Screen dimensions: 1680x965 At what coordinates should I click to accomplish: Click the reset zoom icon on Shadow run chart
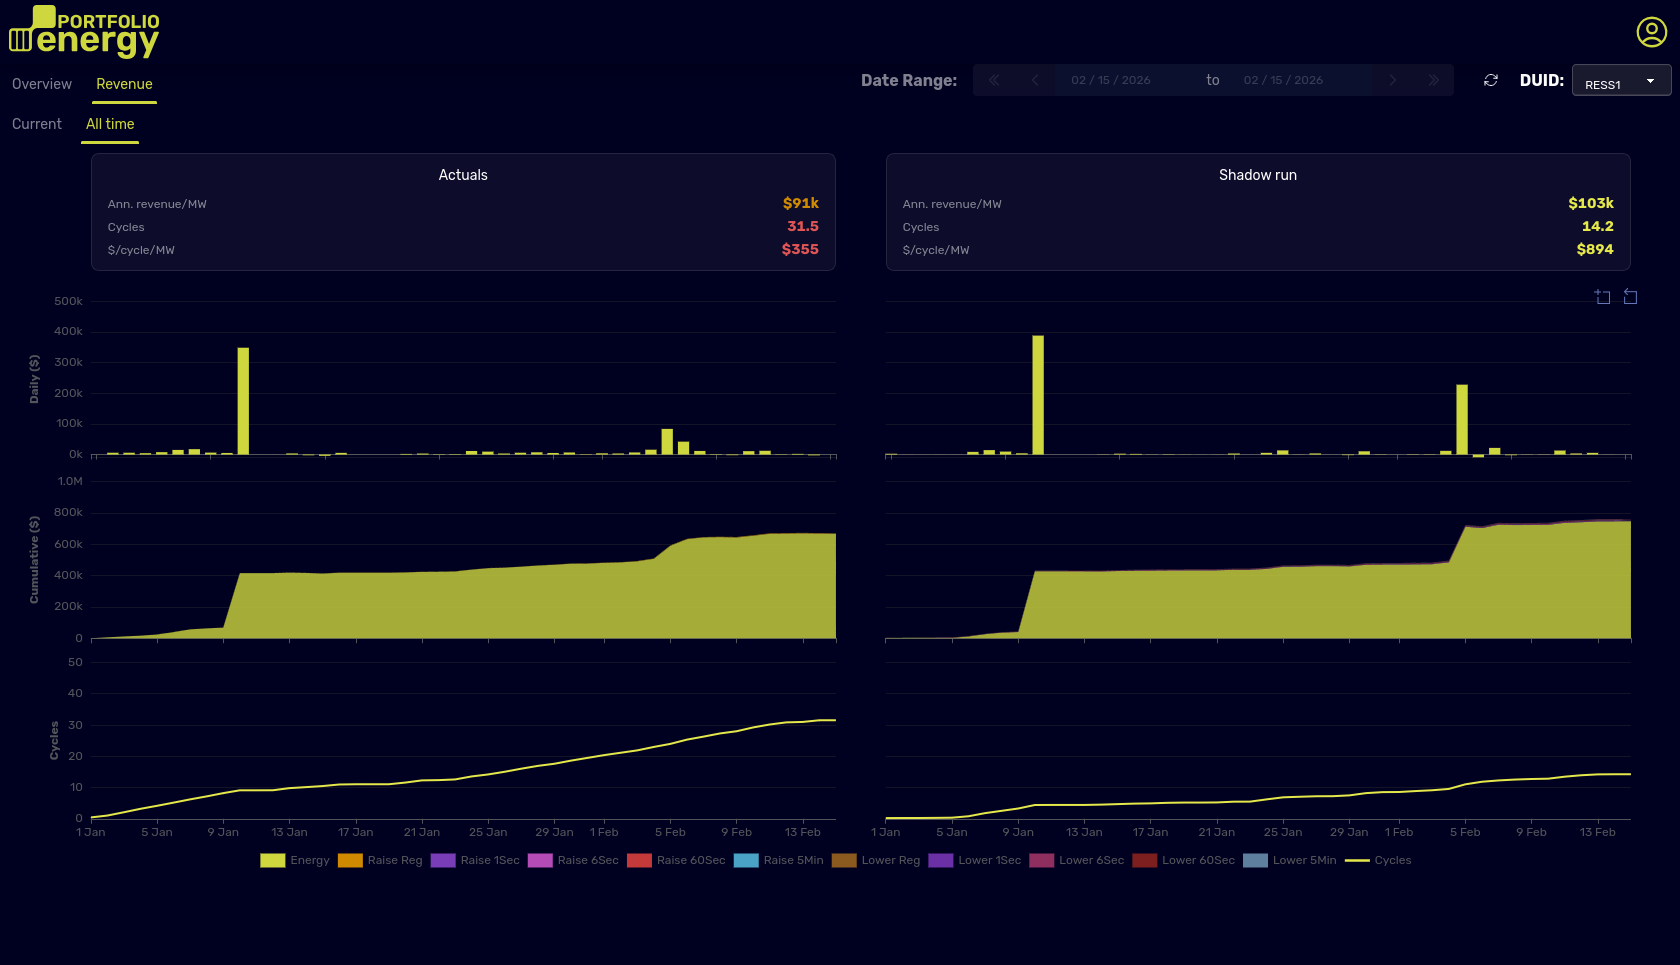(x=1631, y=297)
